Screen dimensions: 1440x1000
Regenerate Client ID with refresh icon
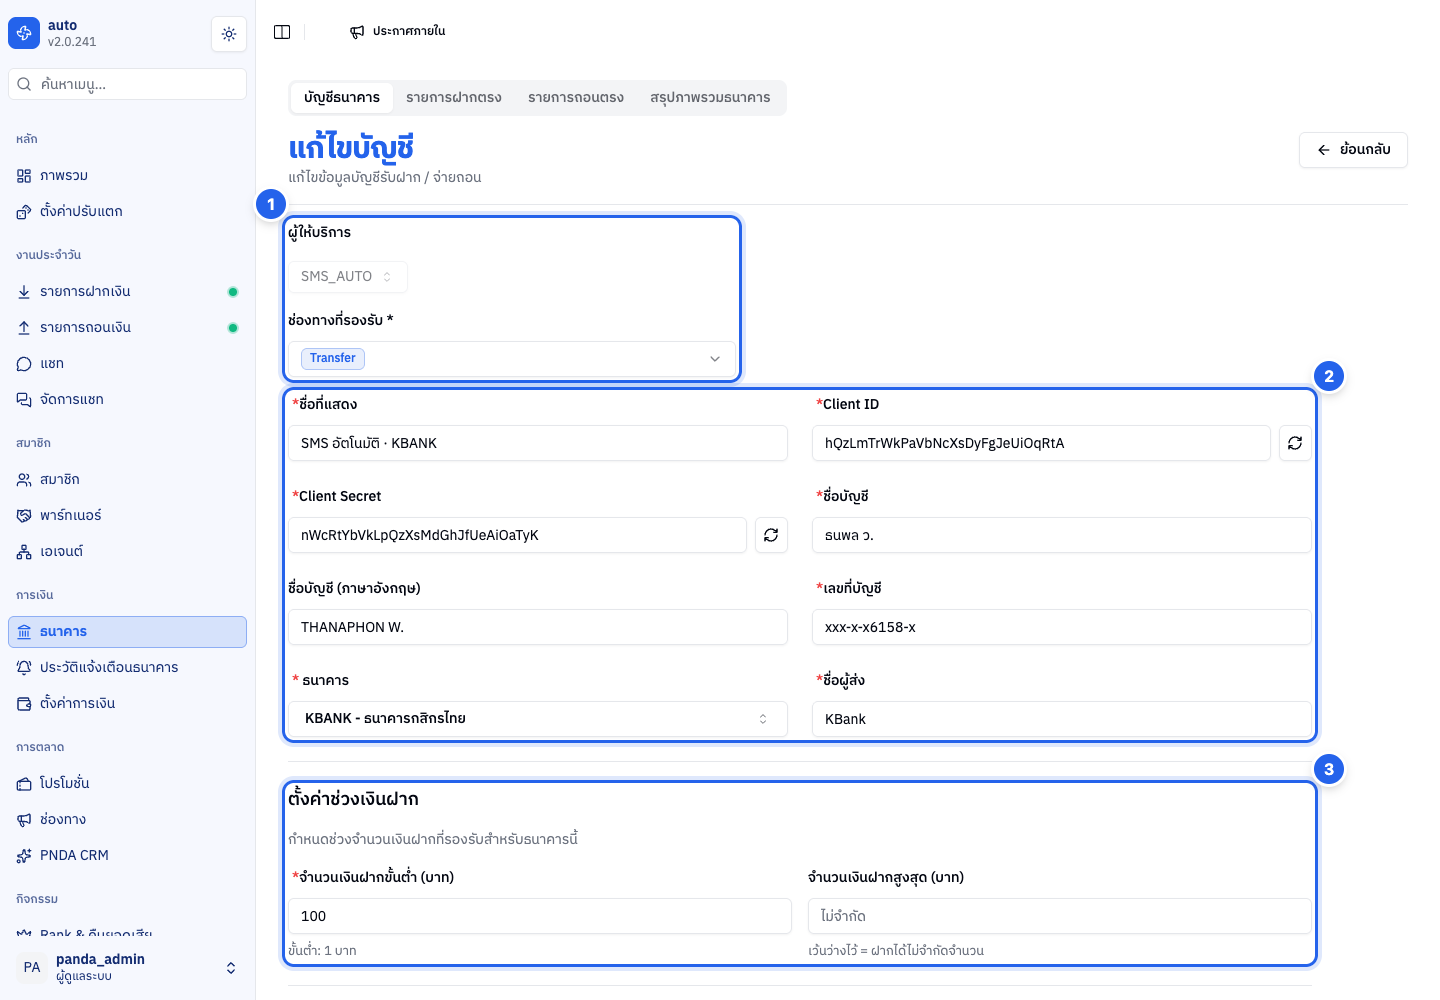point(1295,443)
